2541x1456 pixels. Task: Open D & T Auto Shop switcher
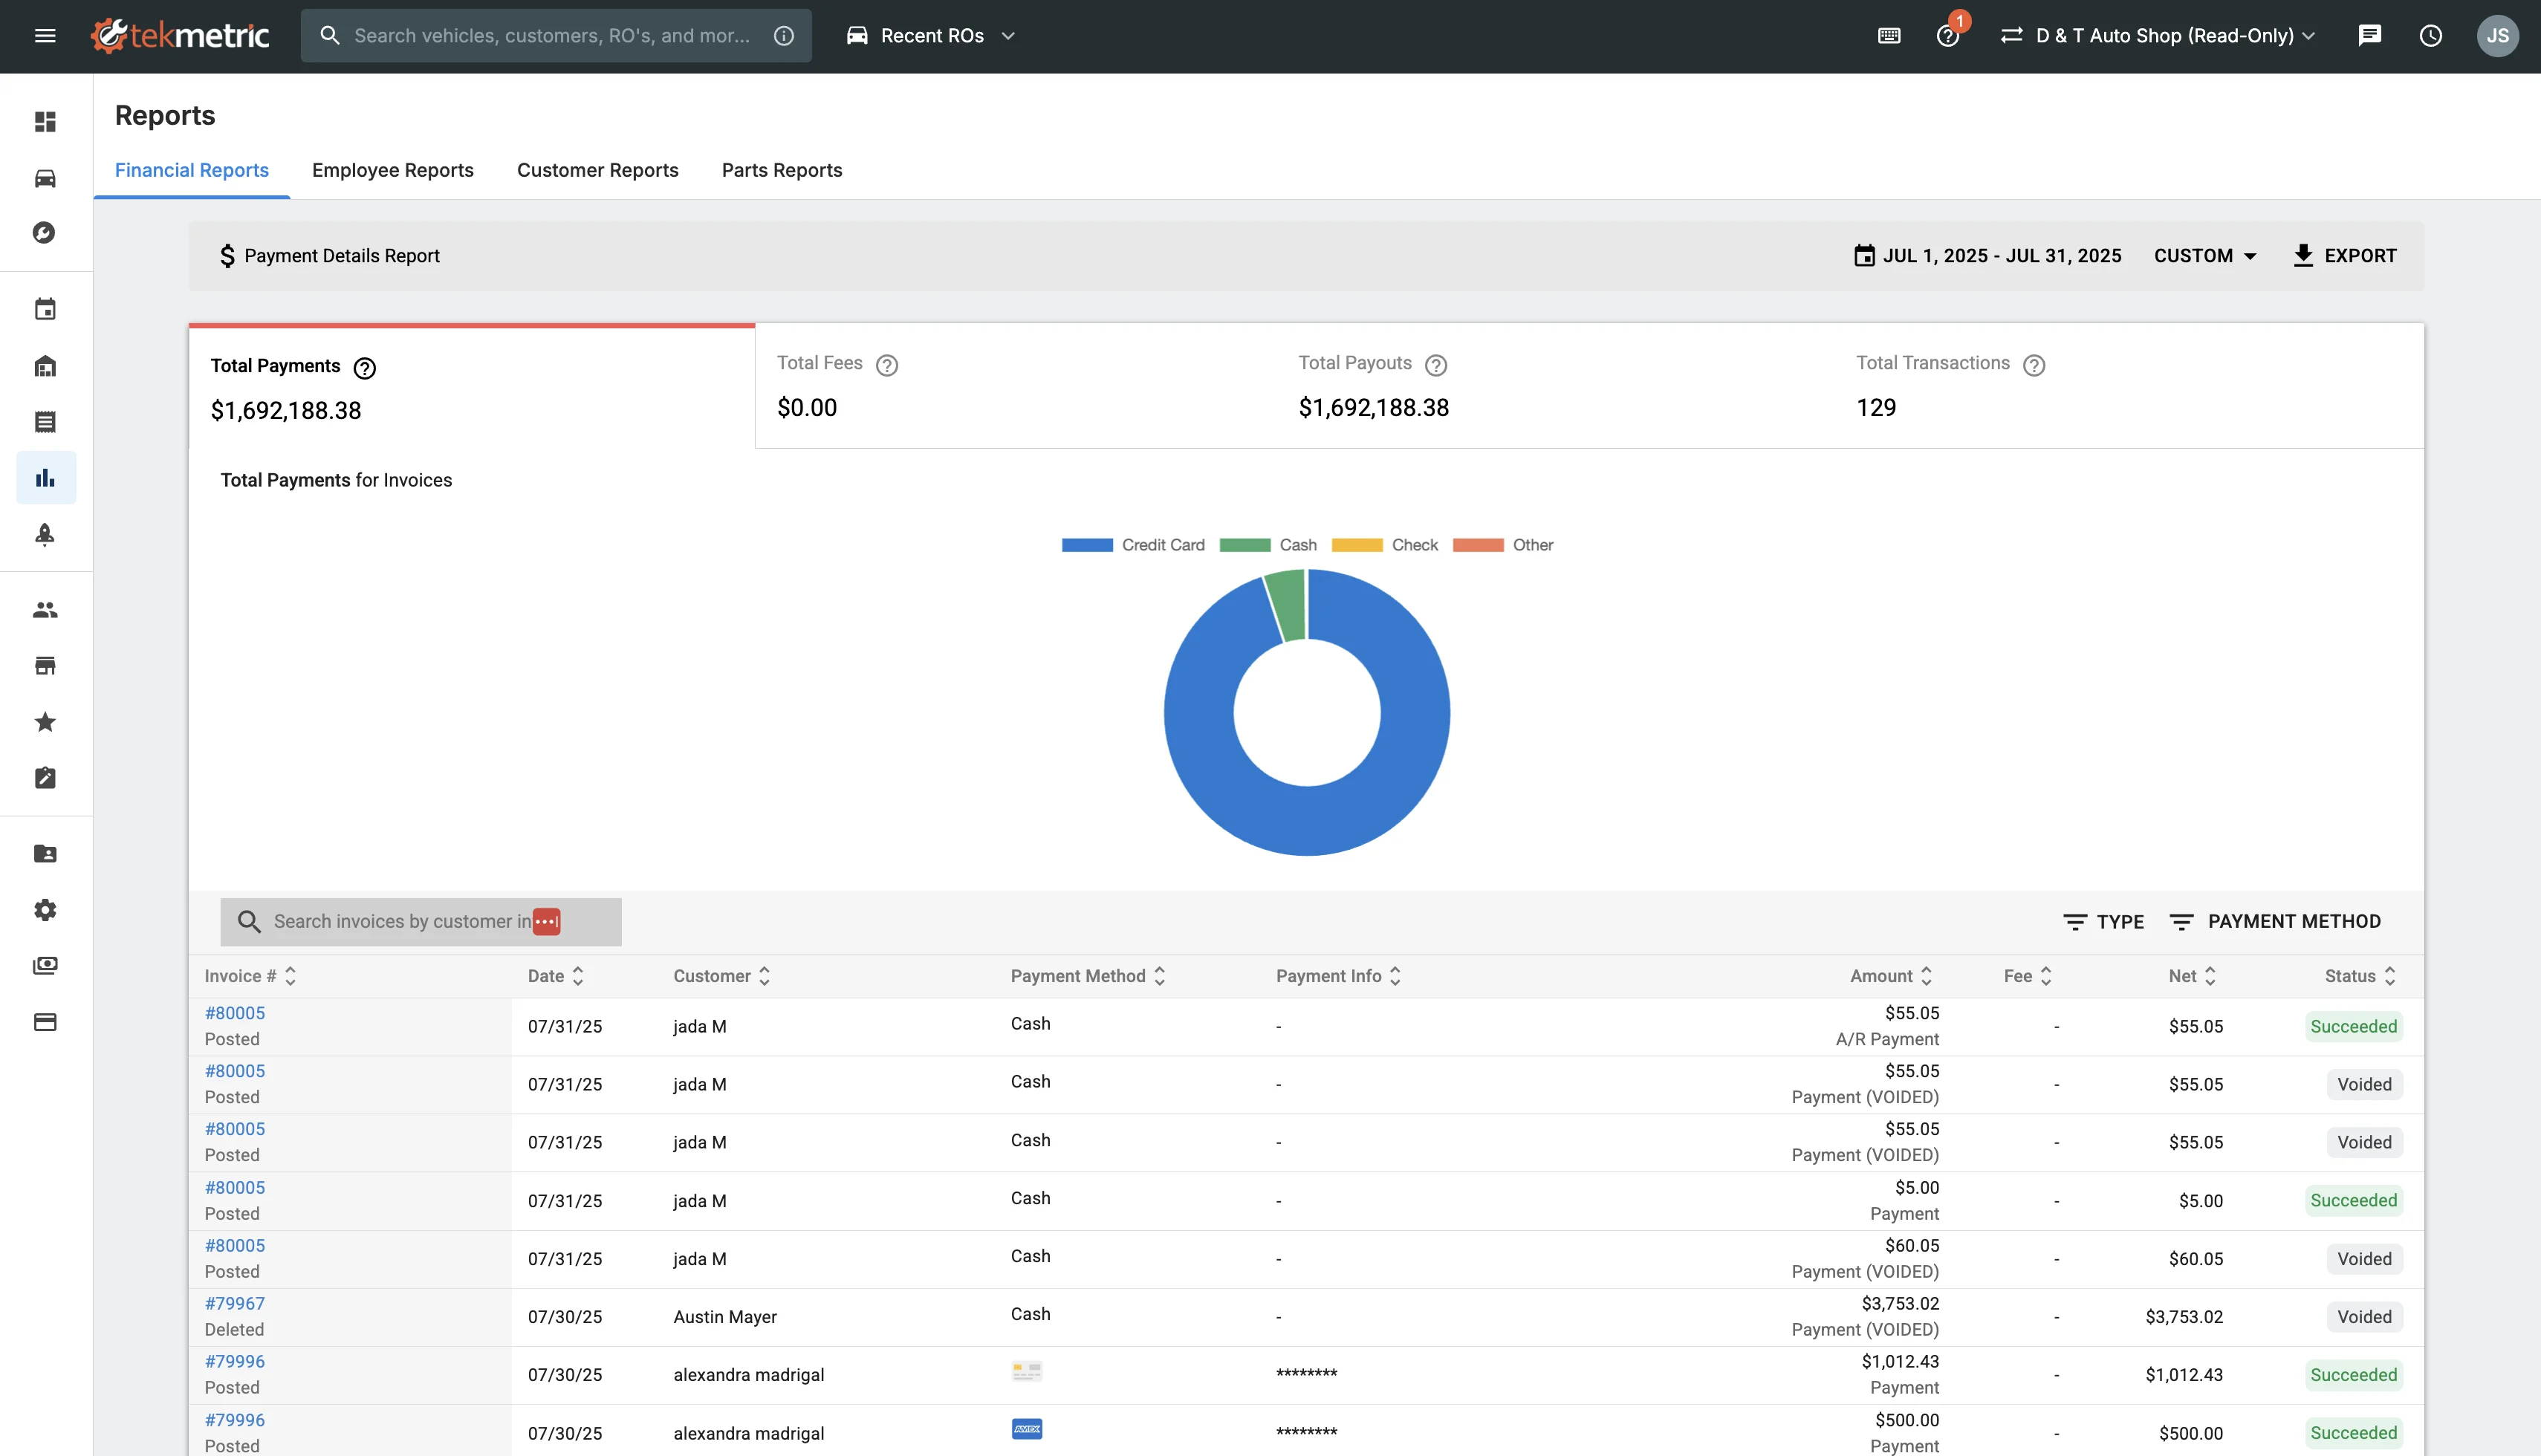[2158, 36]
